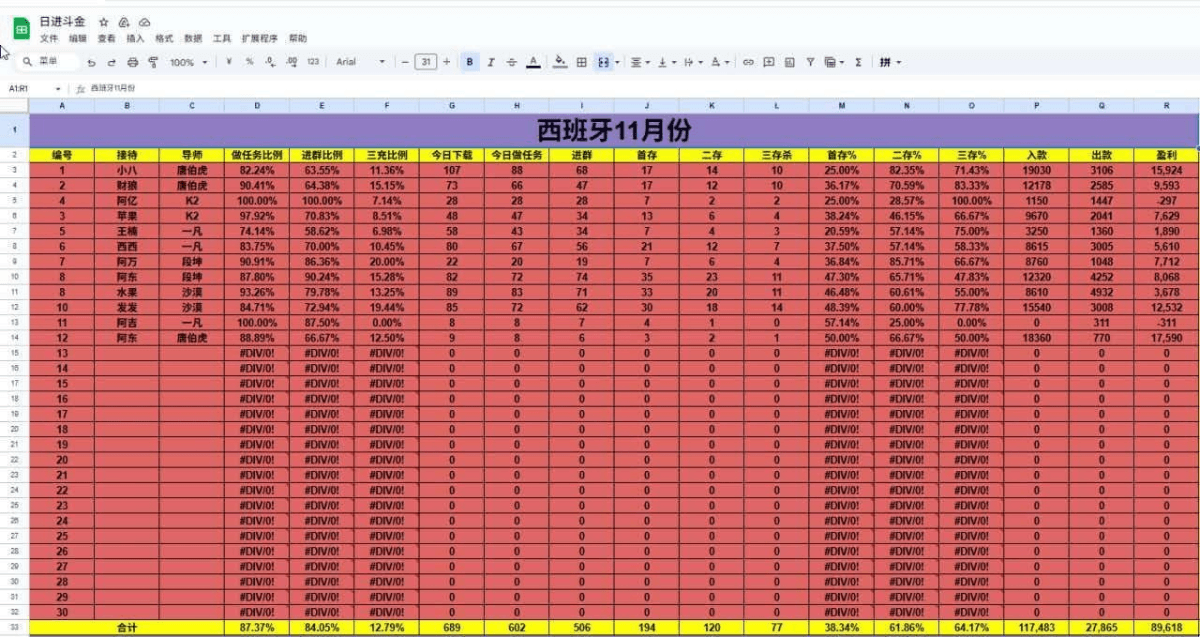Image resolution: width=1200 pixels, height=637 pixels.
Task: Select column header D
Action: [257, 105]
